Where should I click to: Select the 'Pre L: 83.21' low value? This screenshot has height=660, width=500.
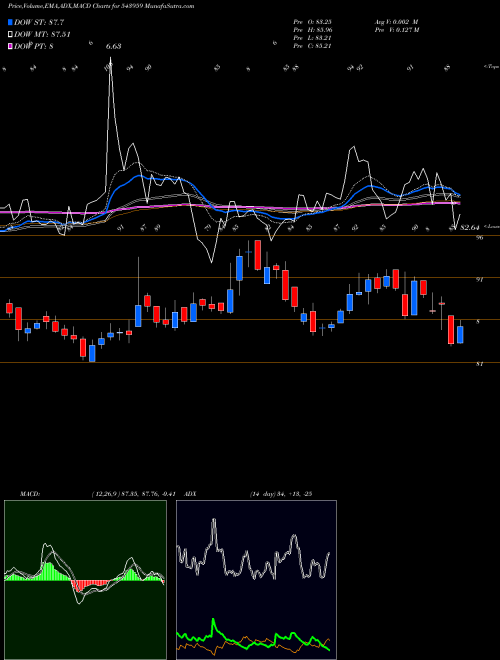[312, 38]
